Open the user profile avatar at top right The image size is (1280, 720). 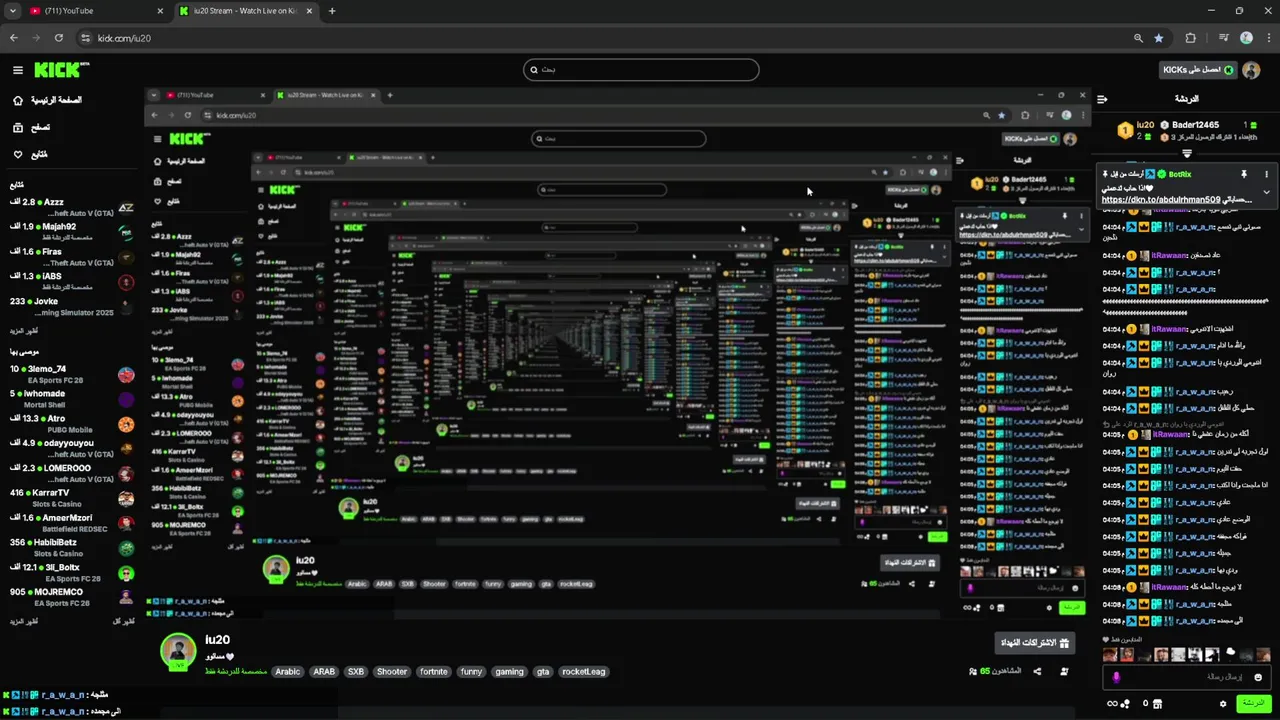(x=1251, y=70)
